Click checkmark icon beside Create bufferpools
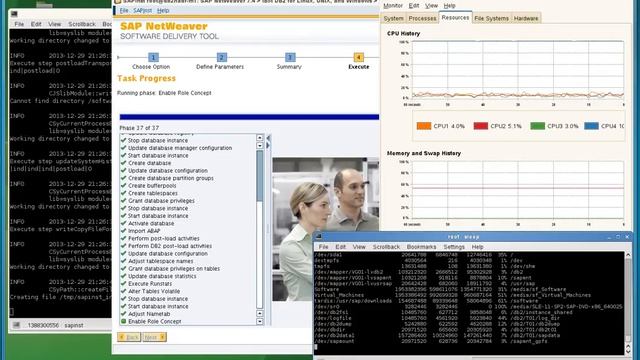 (x=124, y=185)
